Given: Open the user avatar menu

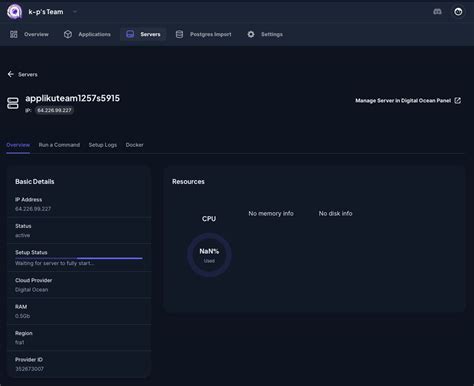Looking at the screenshot, I should [458, 12].
